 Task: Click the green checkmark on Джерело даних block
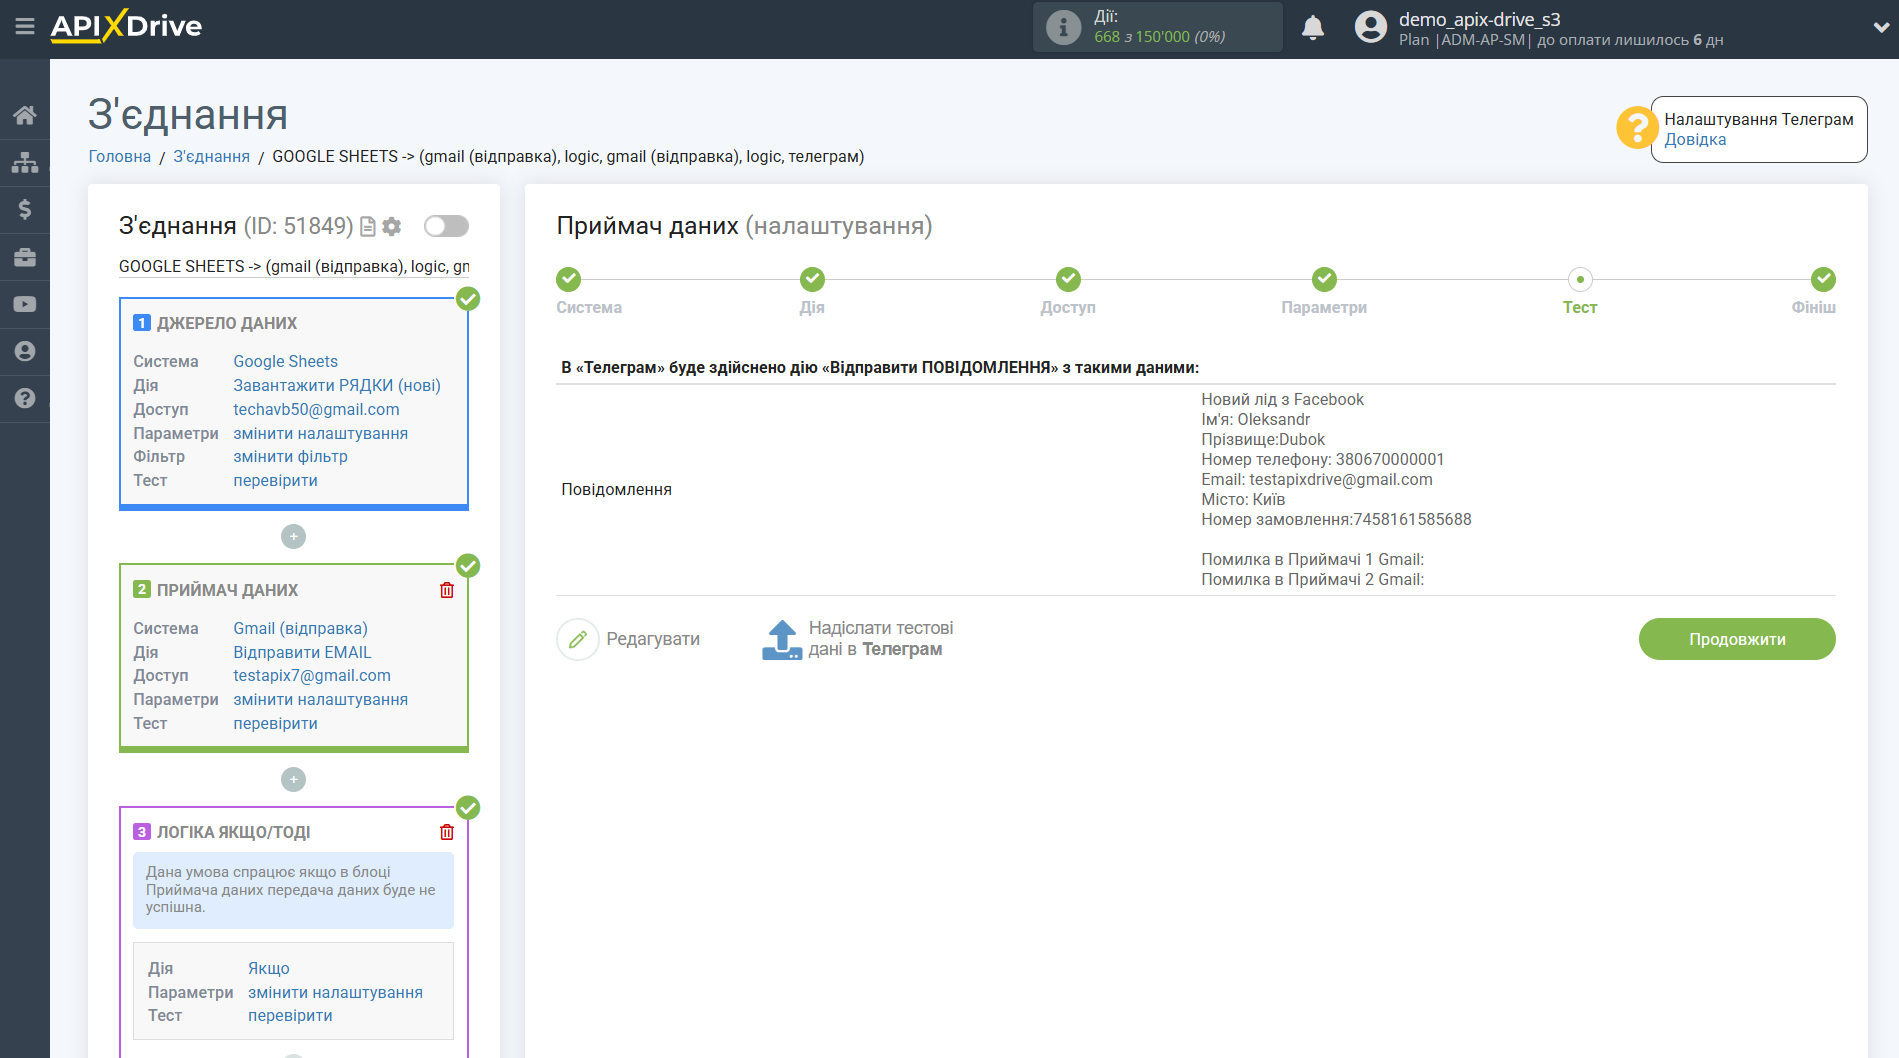(x=468, y=298)
